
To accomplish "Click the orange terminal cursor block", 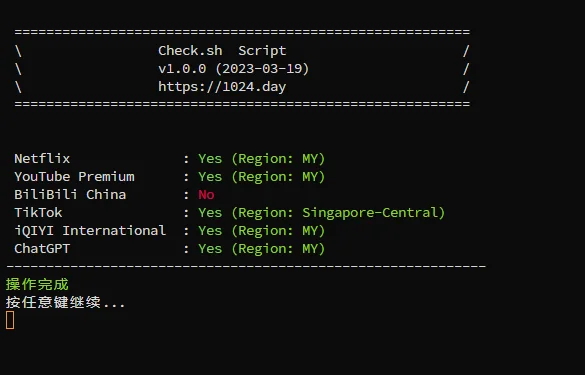I will (x=10, y=320).
